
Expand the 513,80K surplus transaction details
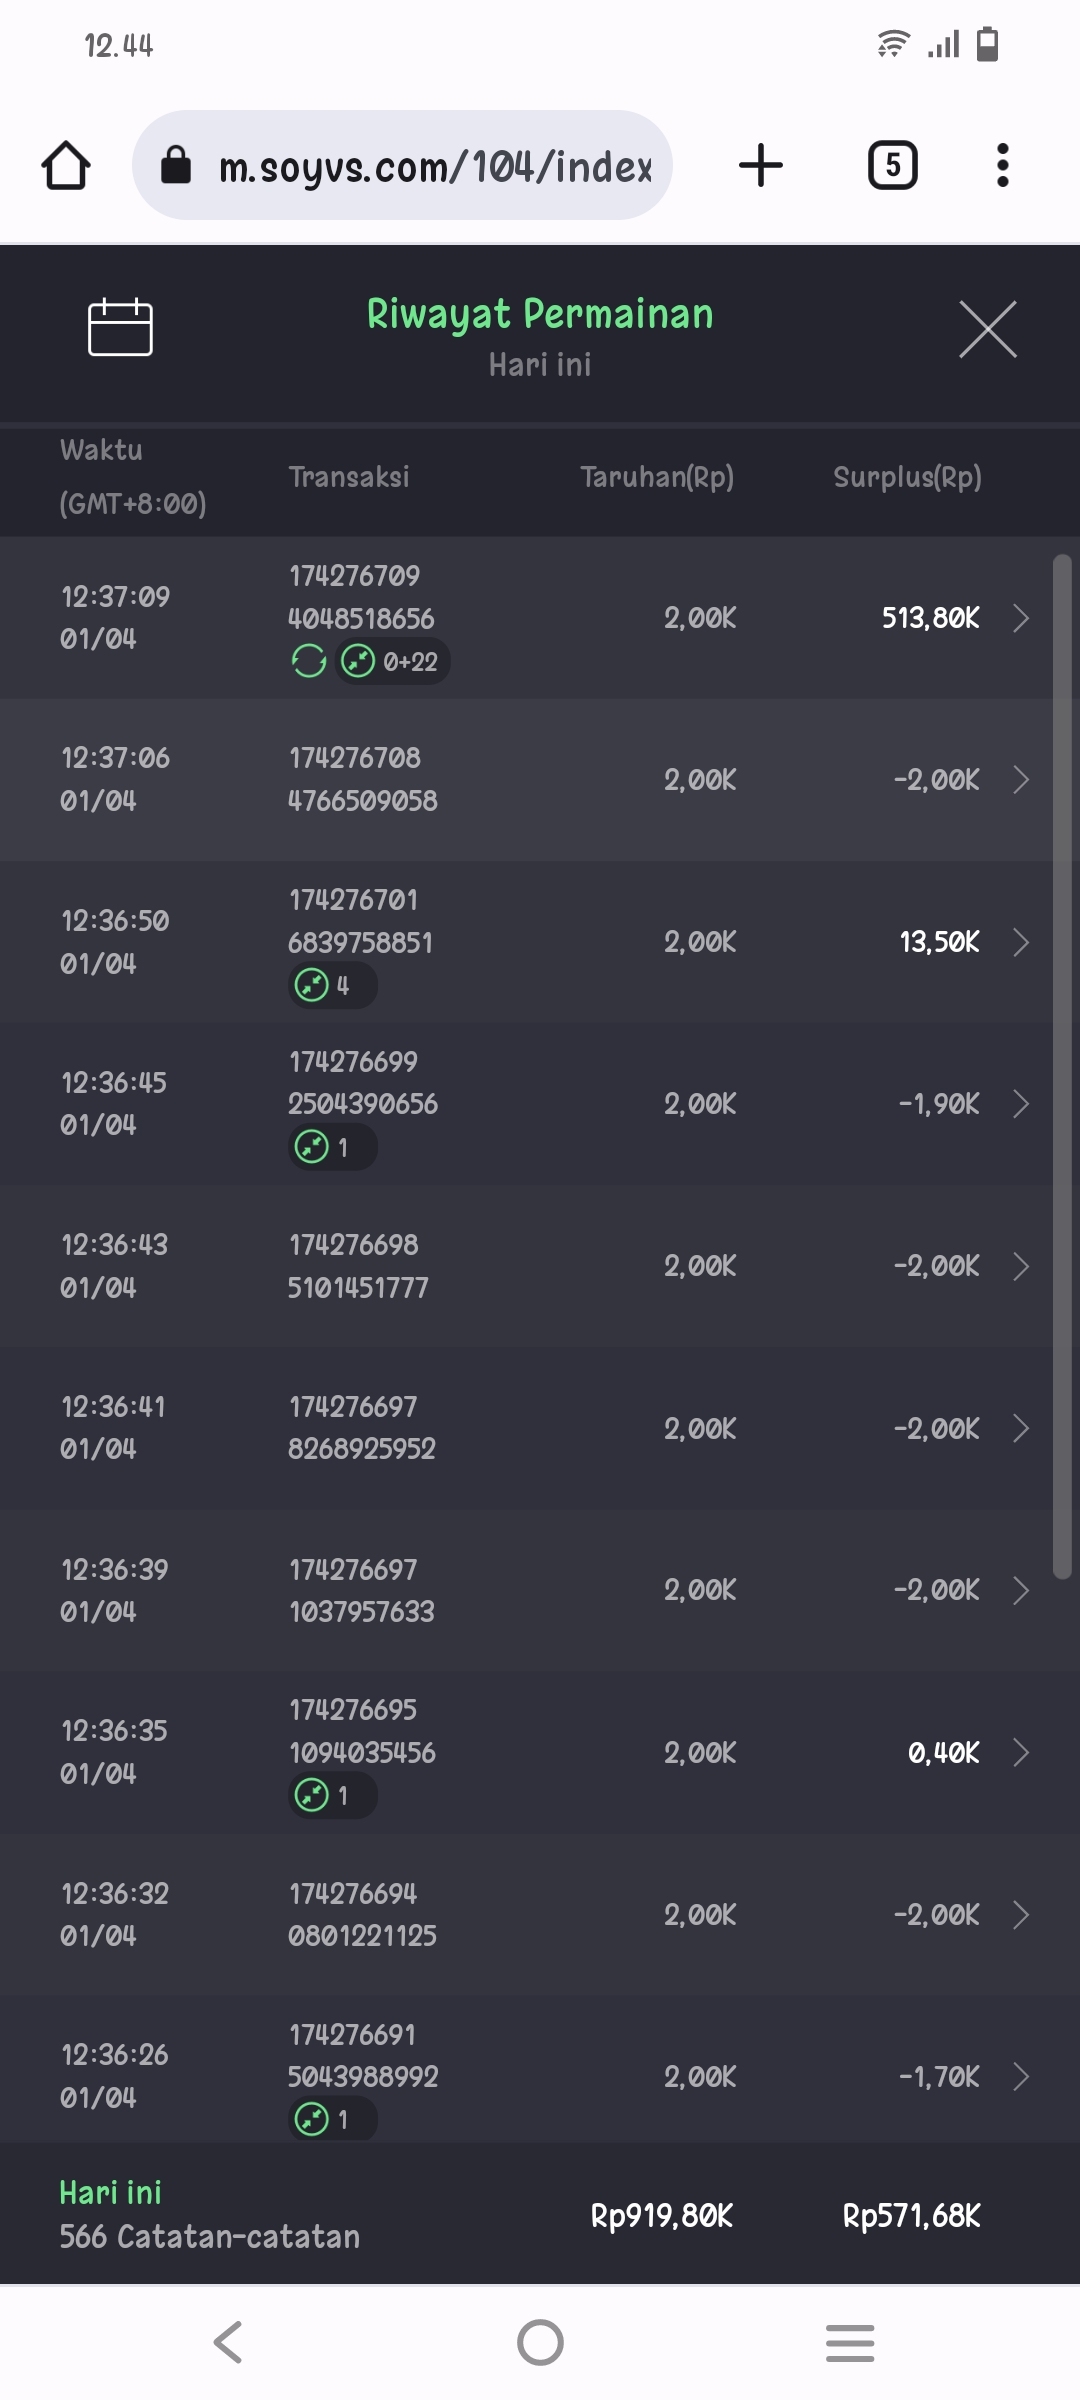[x=1020, y=618]
